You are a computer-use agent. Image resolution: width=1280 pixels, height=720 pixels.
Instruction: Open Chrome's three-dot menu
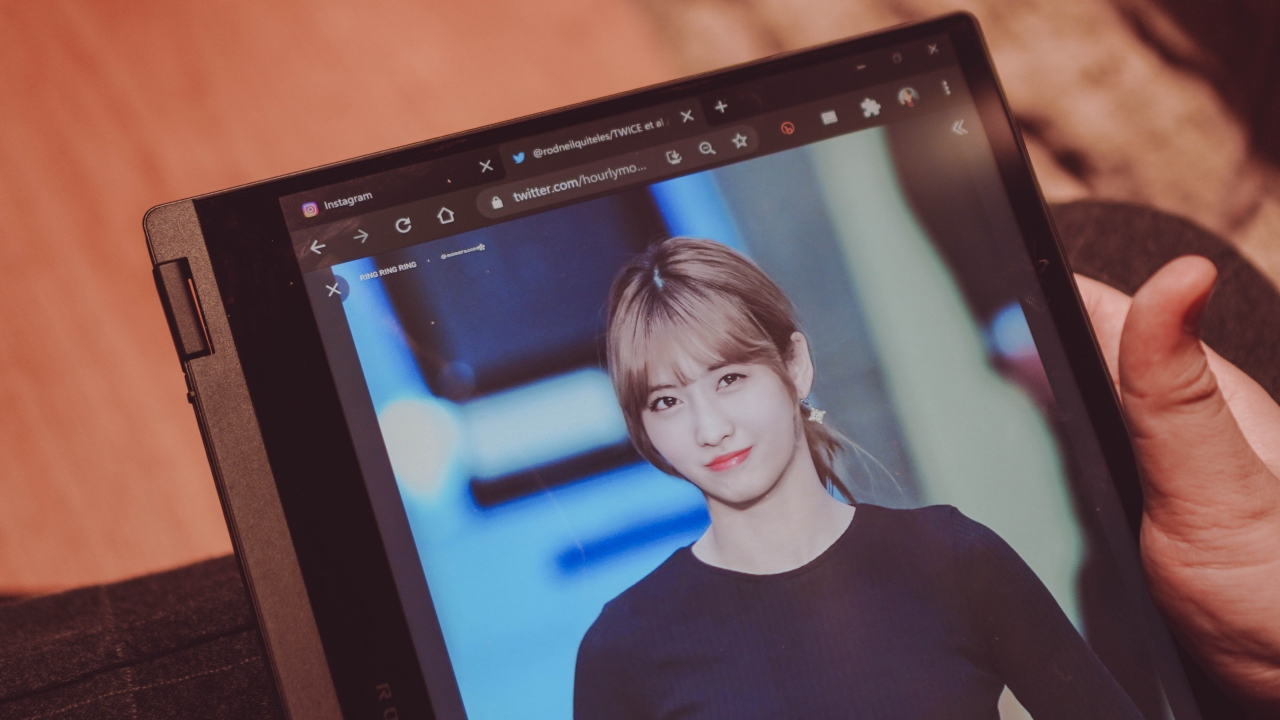tap(945, 88)
